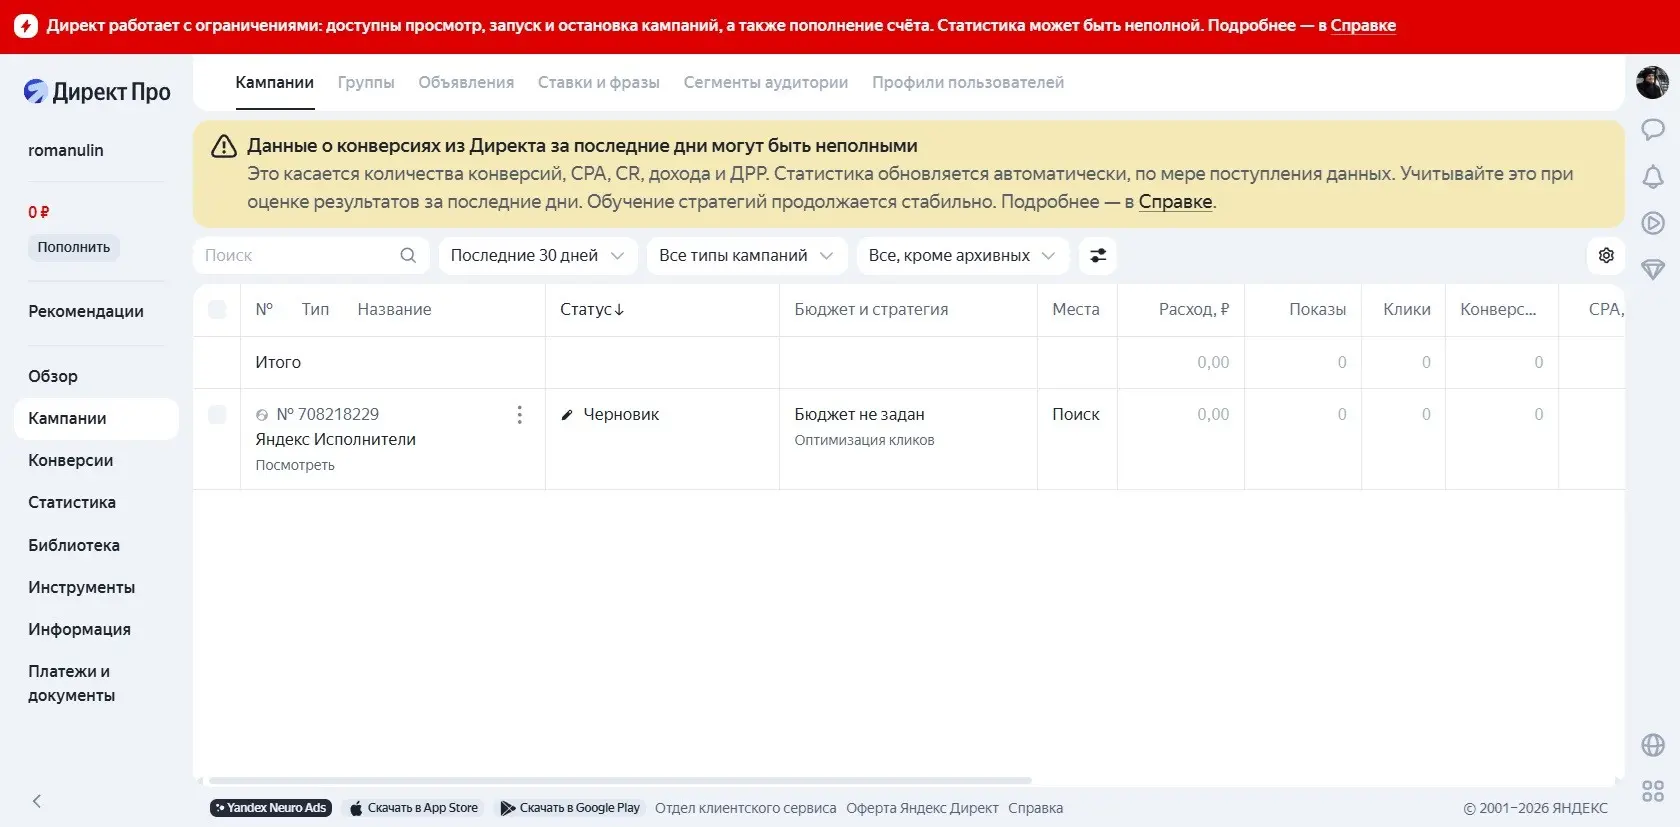
Task: Open the Профили пользователей tab
Action: pos(968,82)
